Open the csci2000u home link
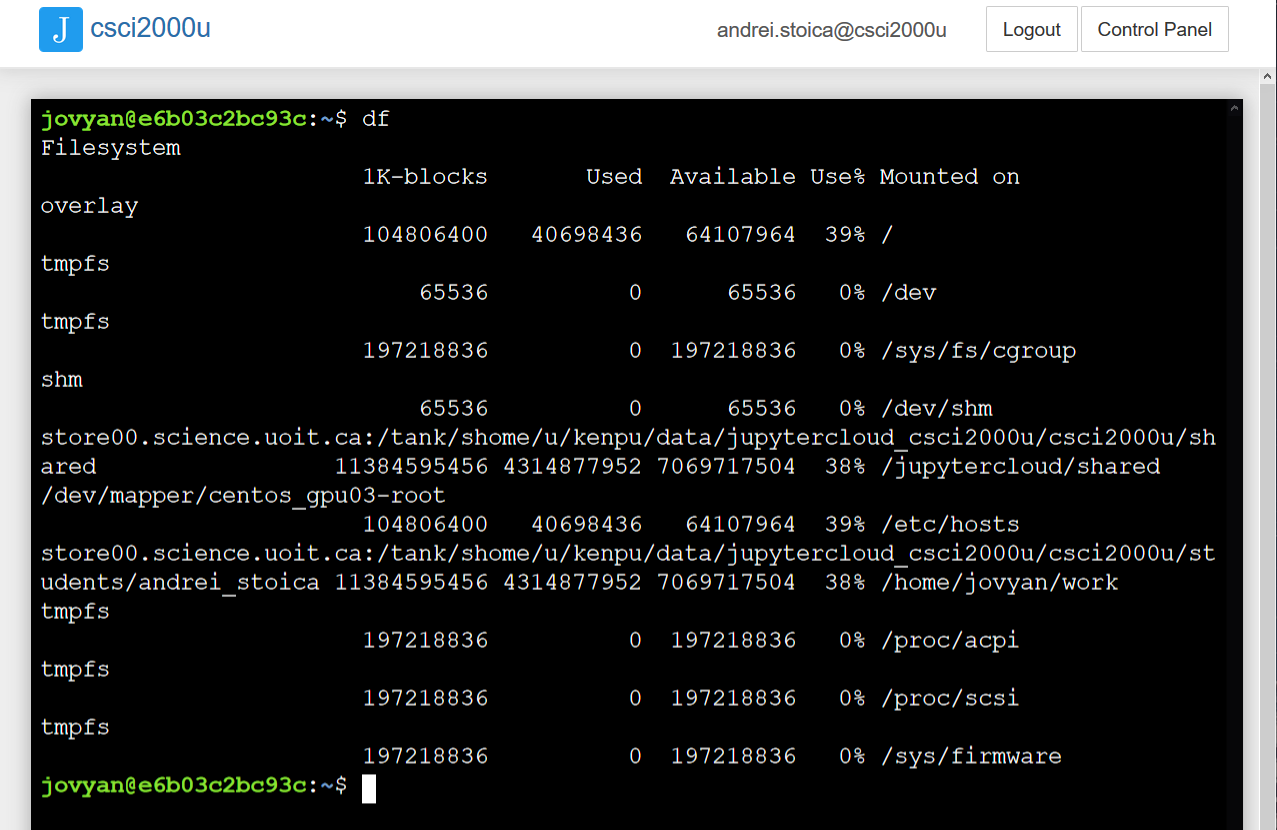The height and width of the screenshot is (830, 1277). tap(150, 28)
